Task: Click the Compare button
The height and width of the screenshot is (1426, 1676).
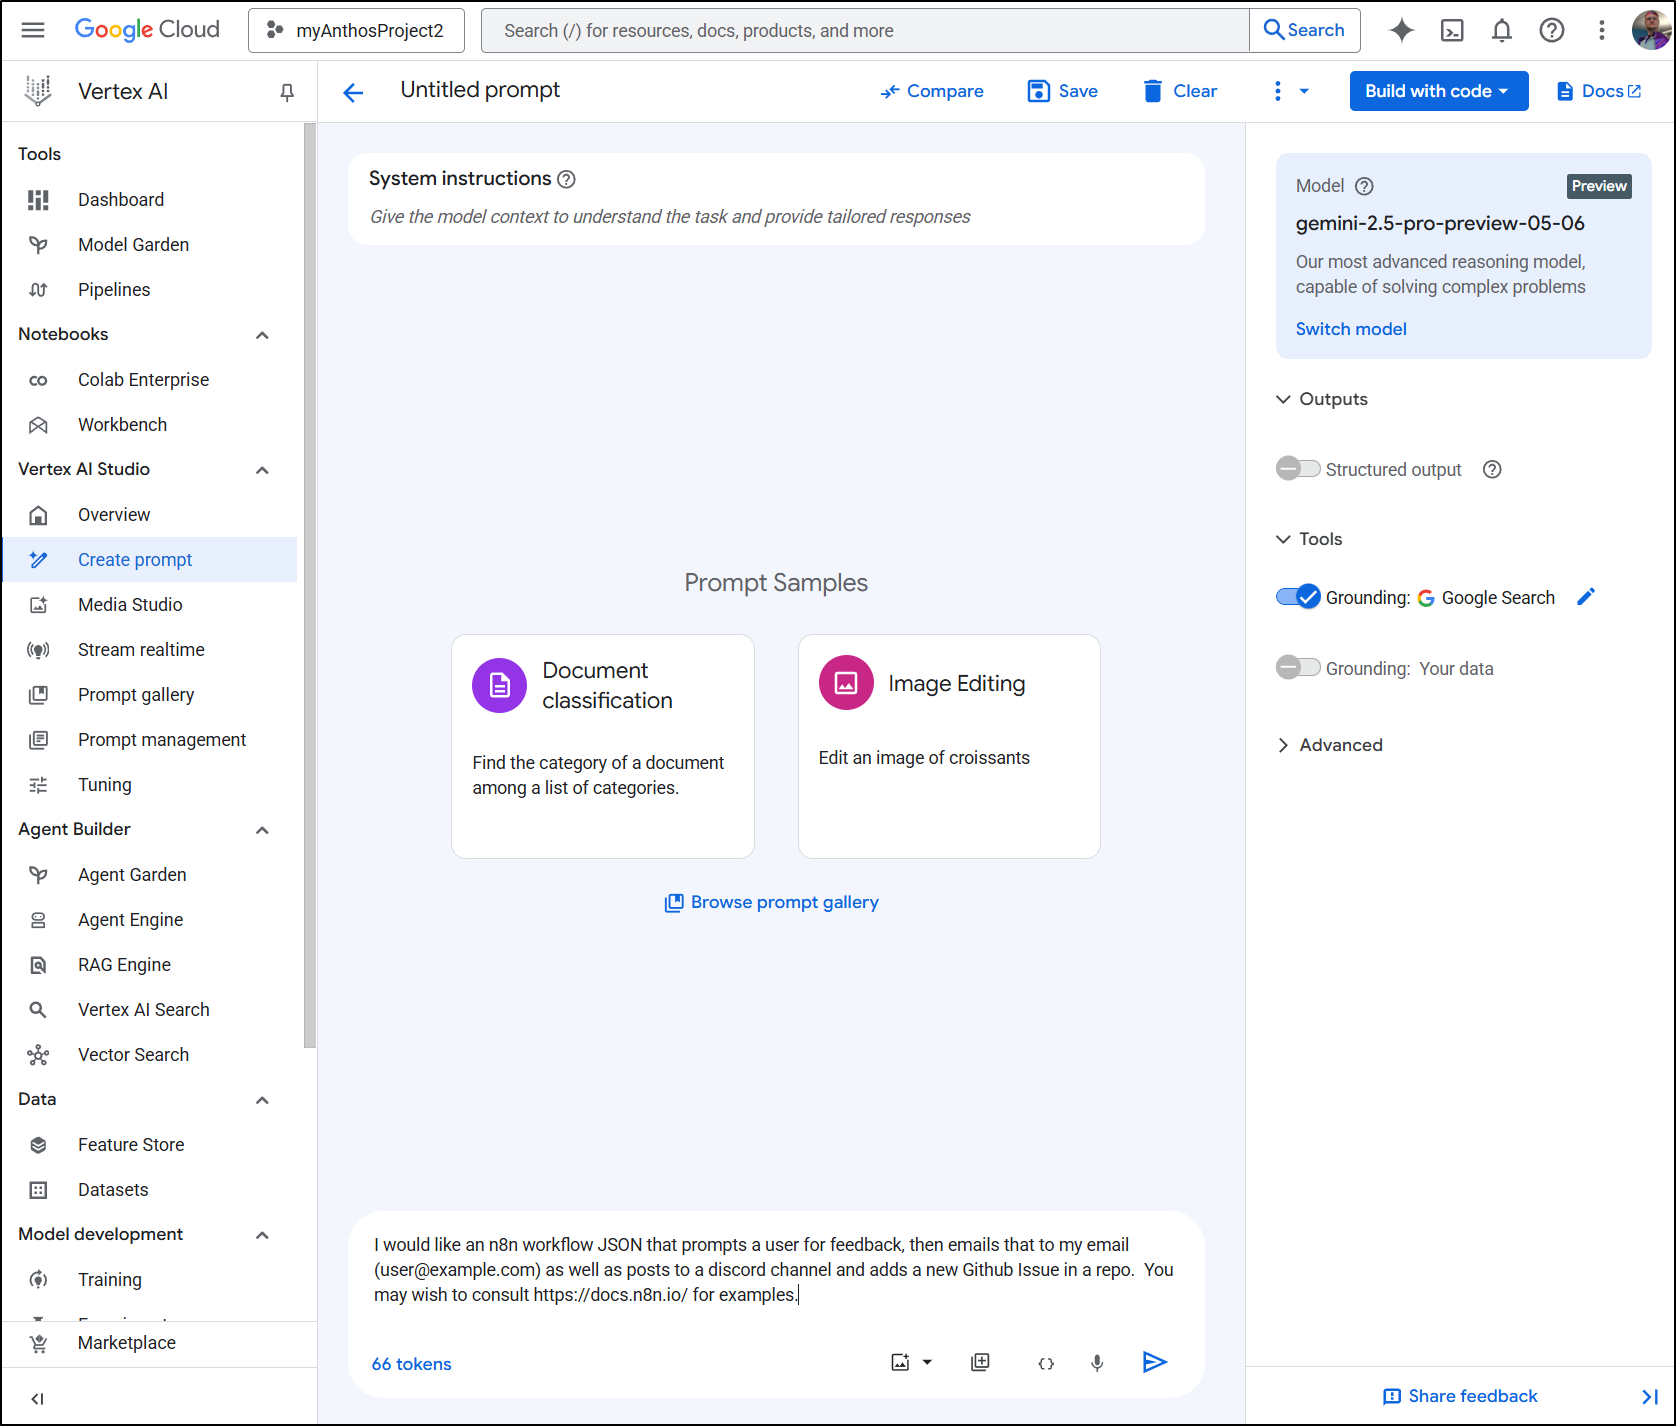Action: click(x=931, y=91)
